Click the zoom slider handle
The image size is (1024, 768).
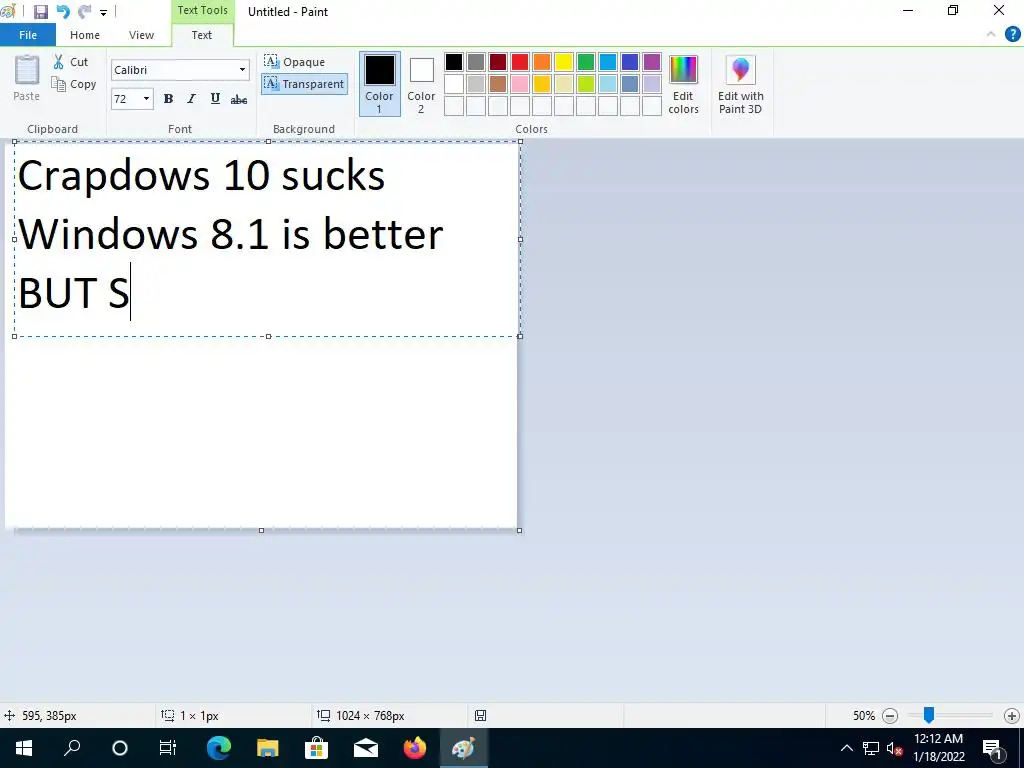[x=929, y=715]
